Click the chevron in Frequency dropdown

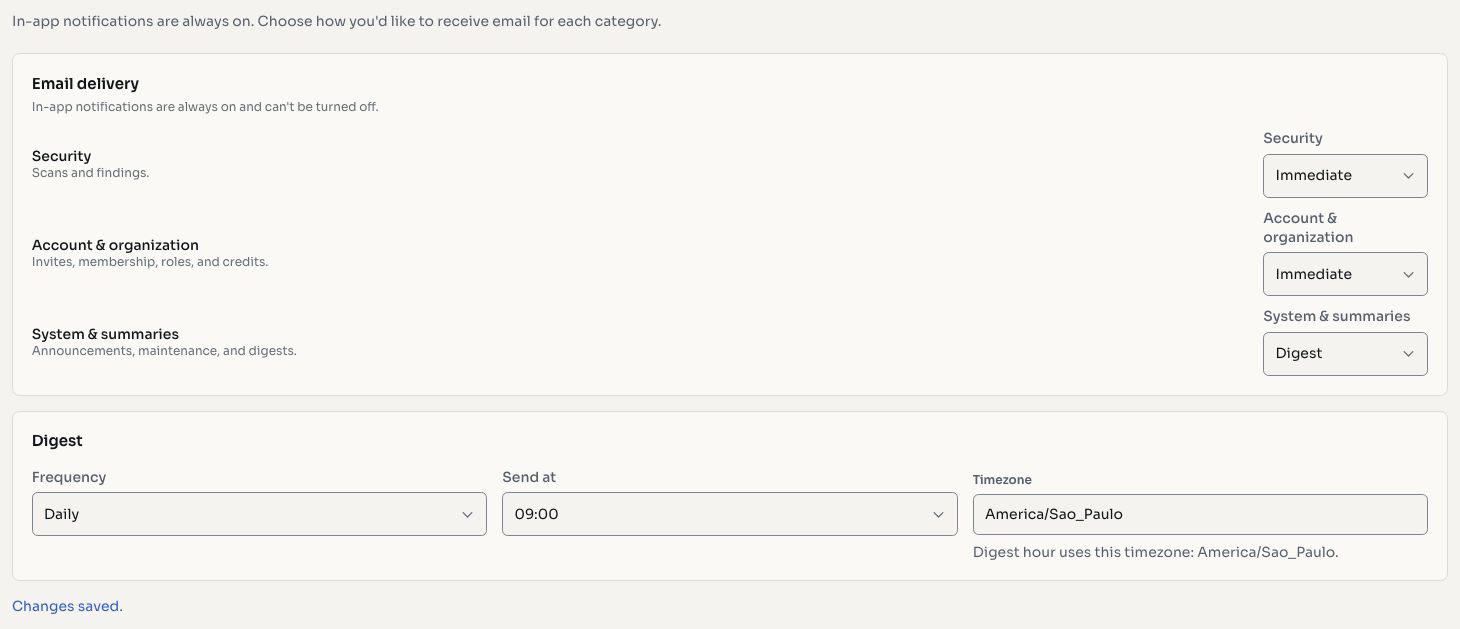[467, 515]
